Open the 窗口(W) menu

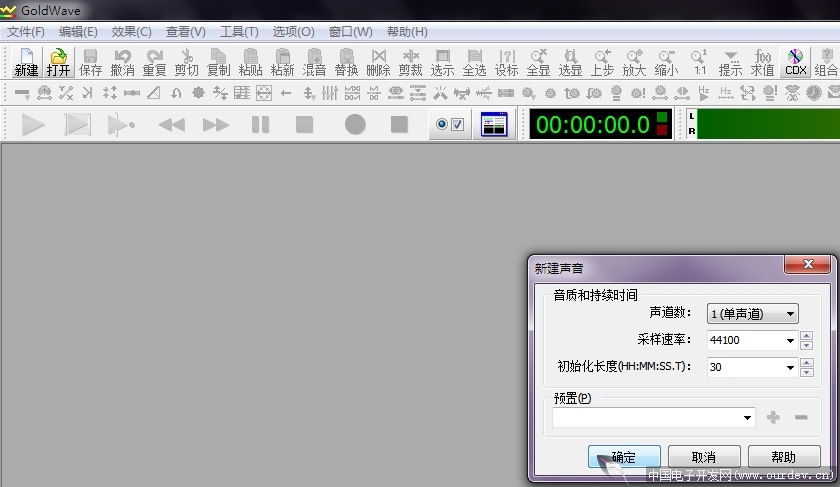(x=350, y=32)
